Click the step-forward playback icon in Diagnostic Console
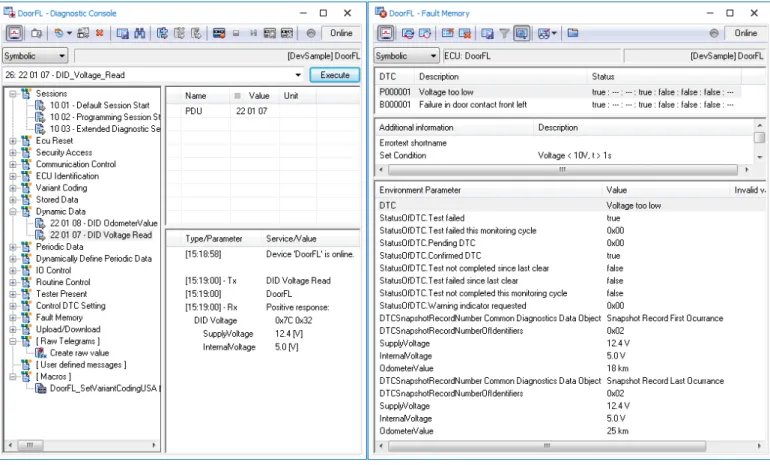Image resolution: width=770 pixels, height=465 pixels. [253, 33]
